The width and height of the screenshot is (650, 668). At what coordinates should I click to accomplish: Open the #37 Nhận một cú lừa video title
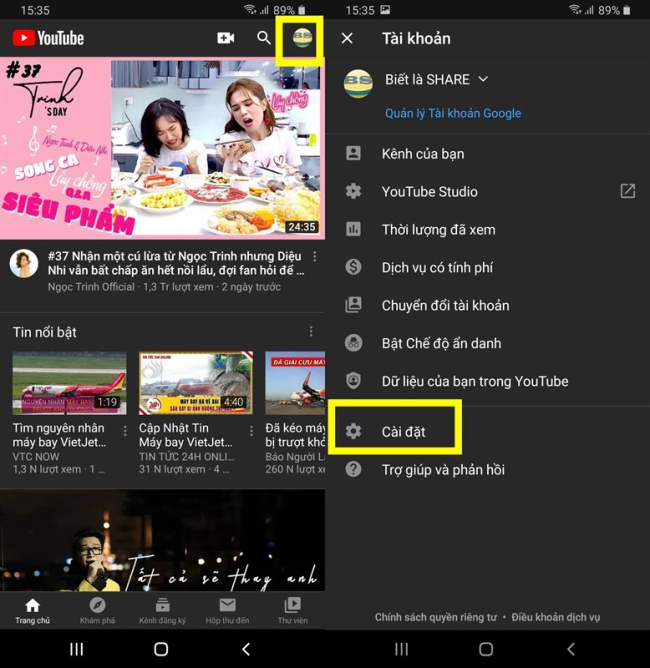[175, 263]
